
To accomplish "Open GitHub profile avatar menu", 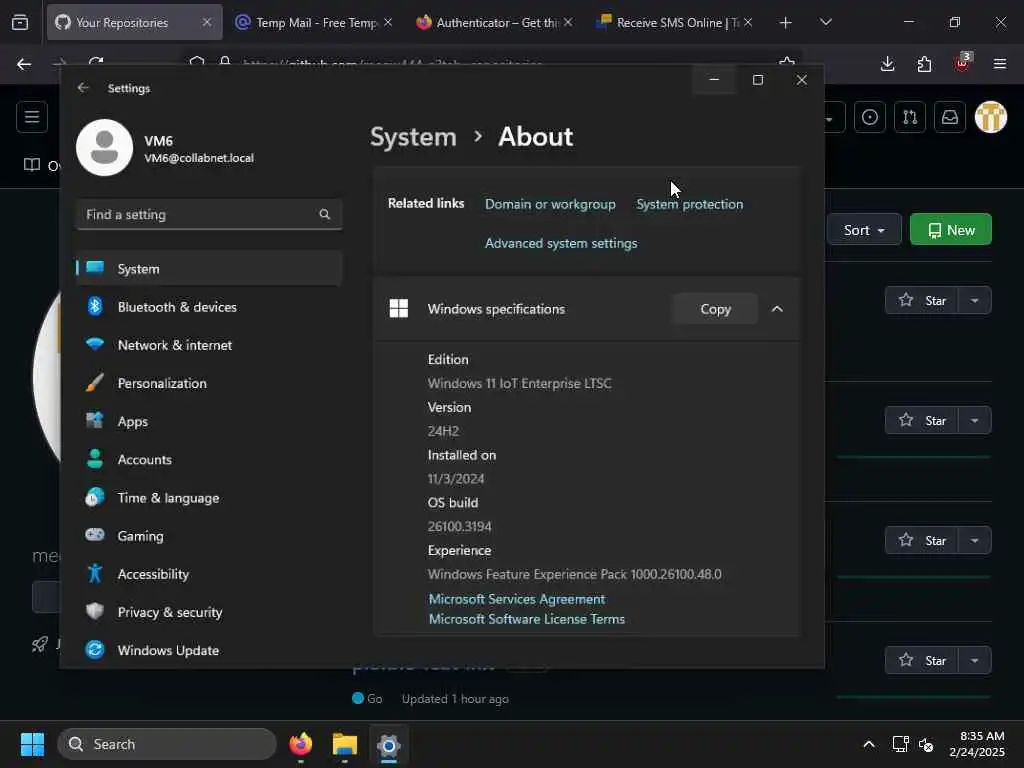I will coord(991,117).
